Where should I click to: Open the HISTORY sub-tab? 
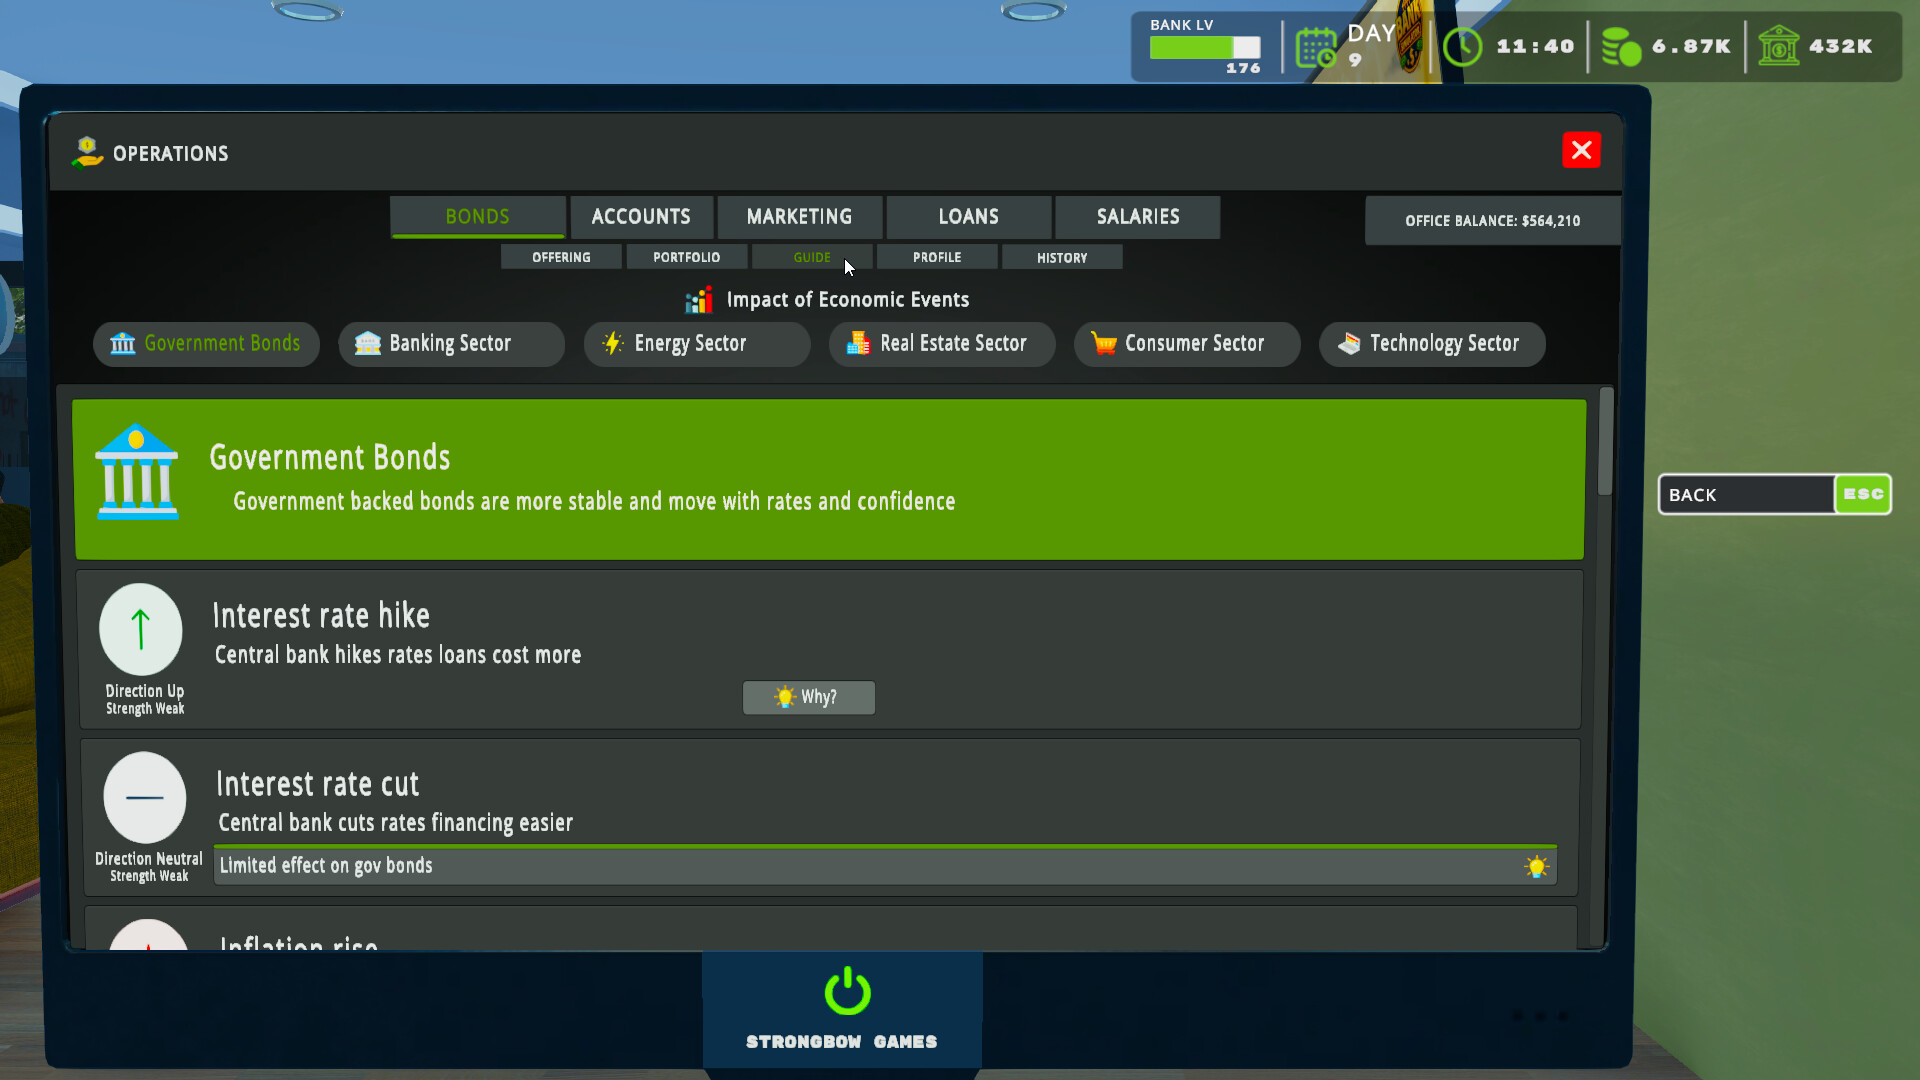(x=1061, y=257)
